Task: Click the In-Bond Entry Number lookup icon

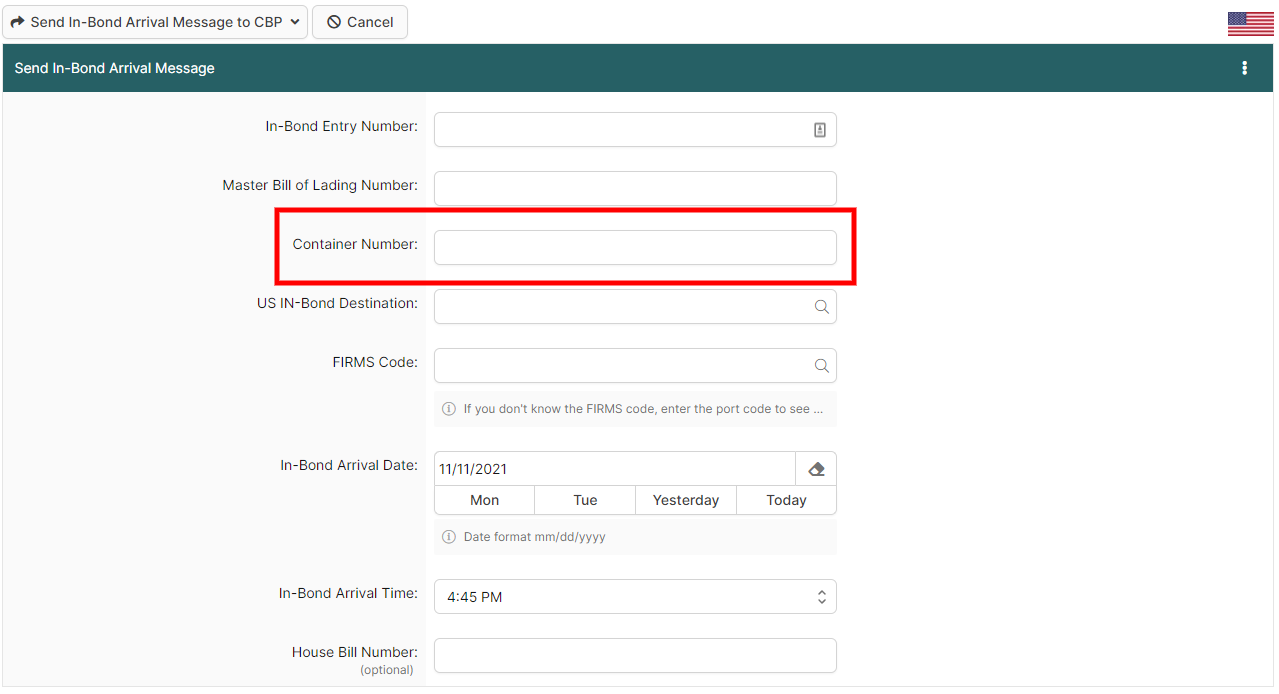Action: pyautogui.click(x=819, y=130)
